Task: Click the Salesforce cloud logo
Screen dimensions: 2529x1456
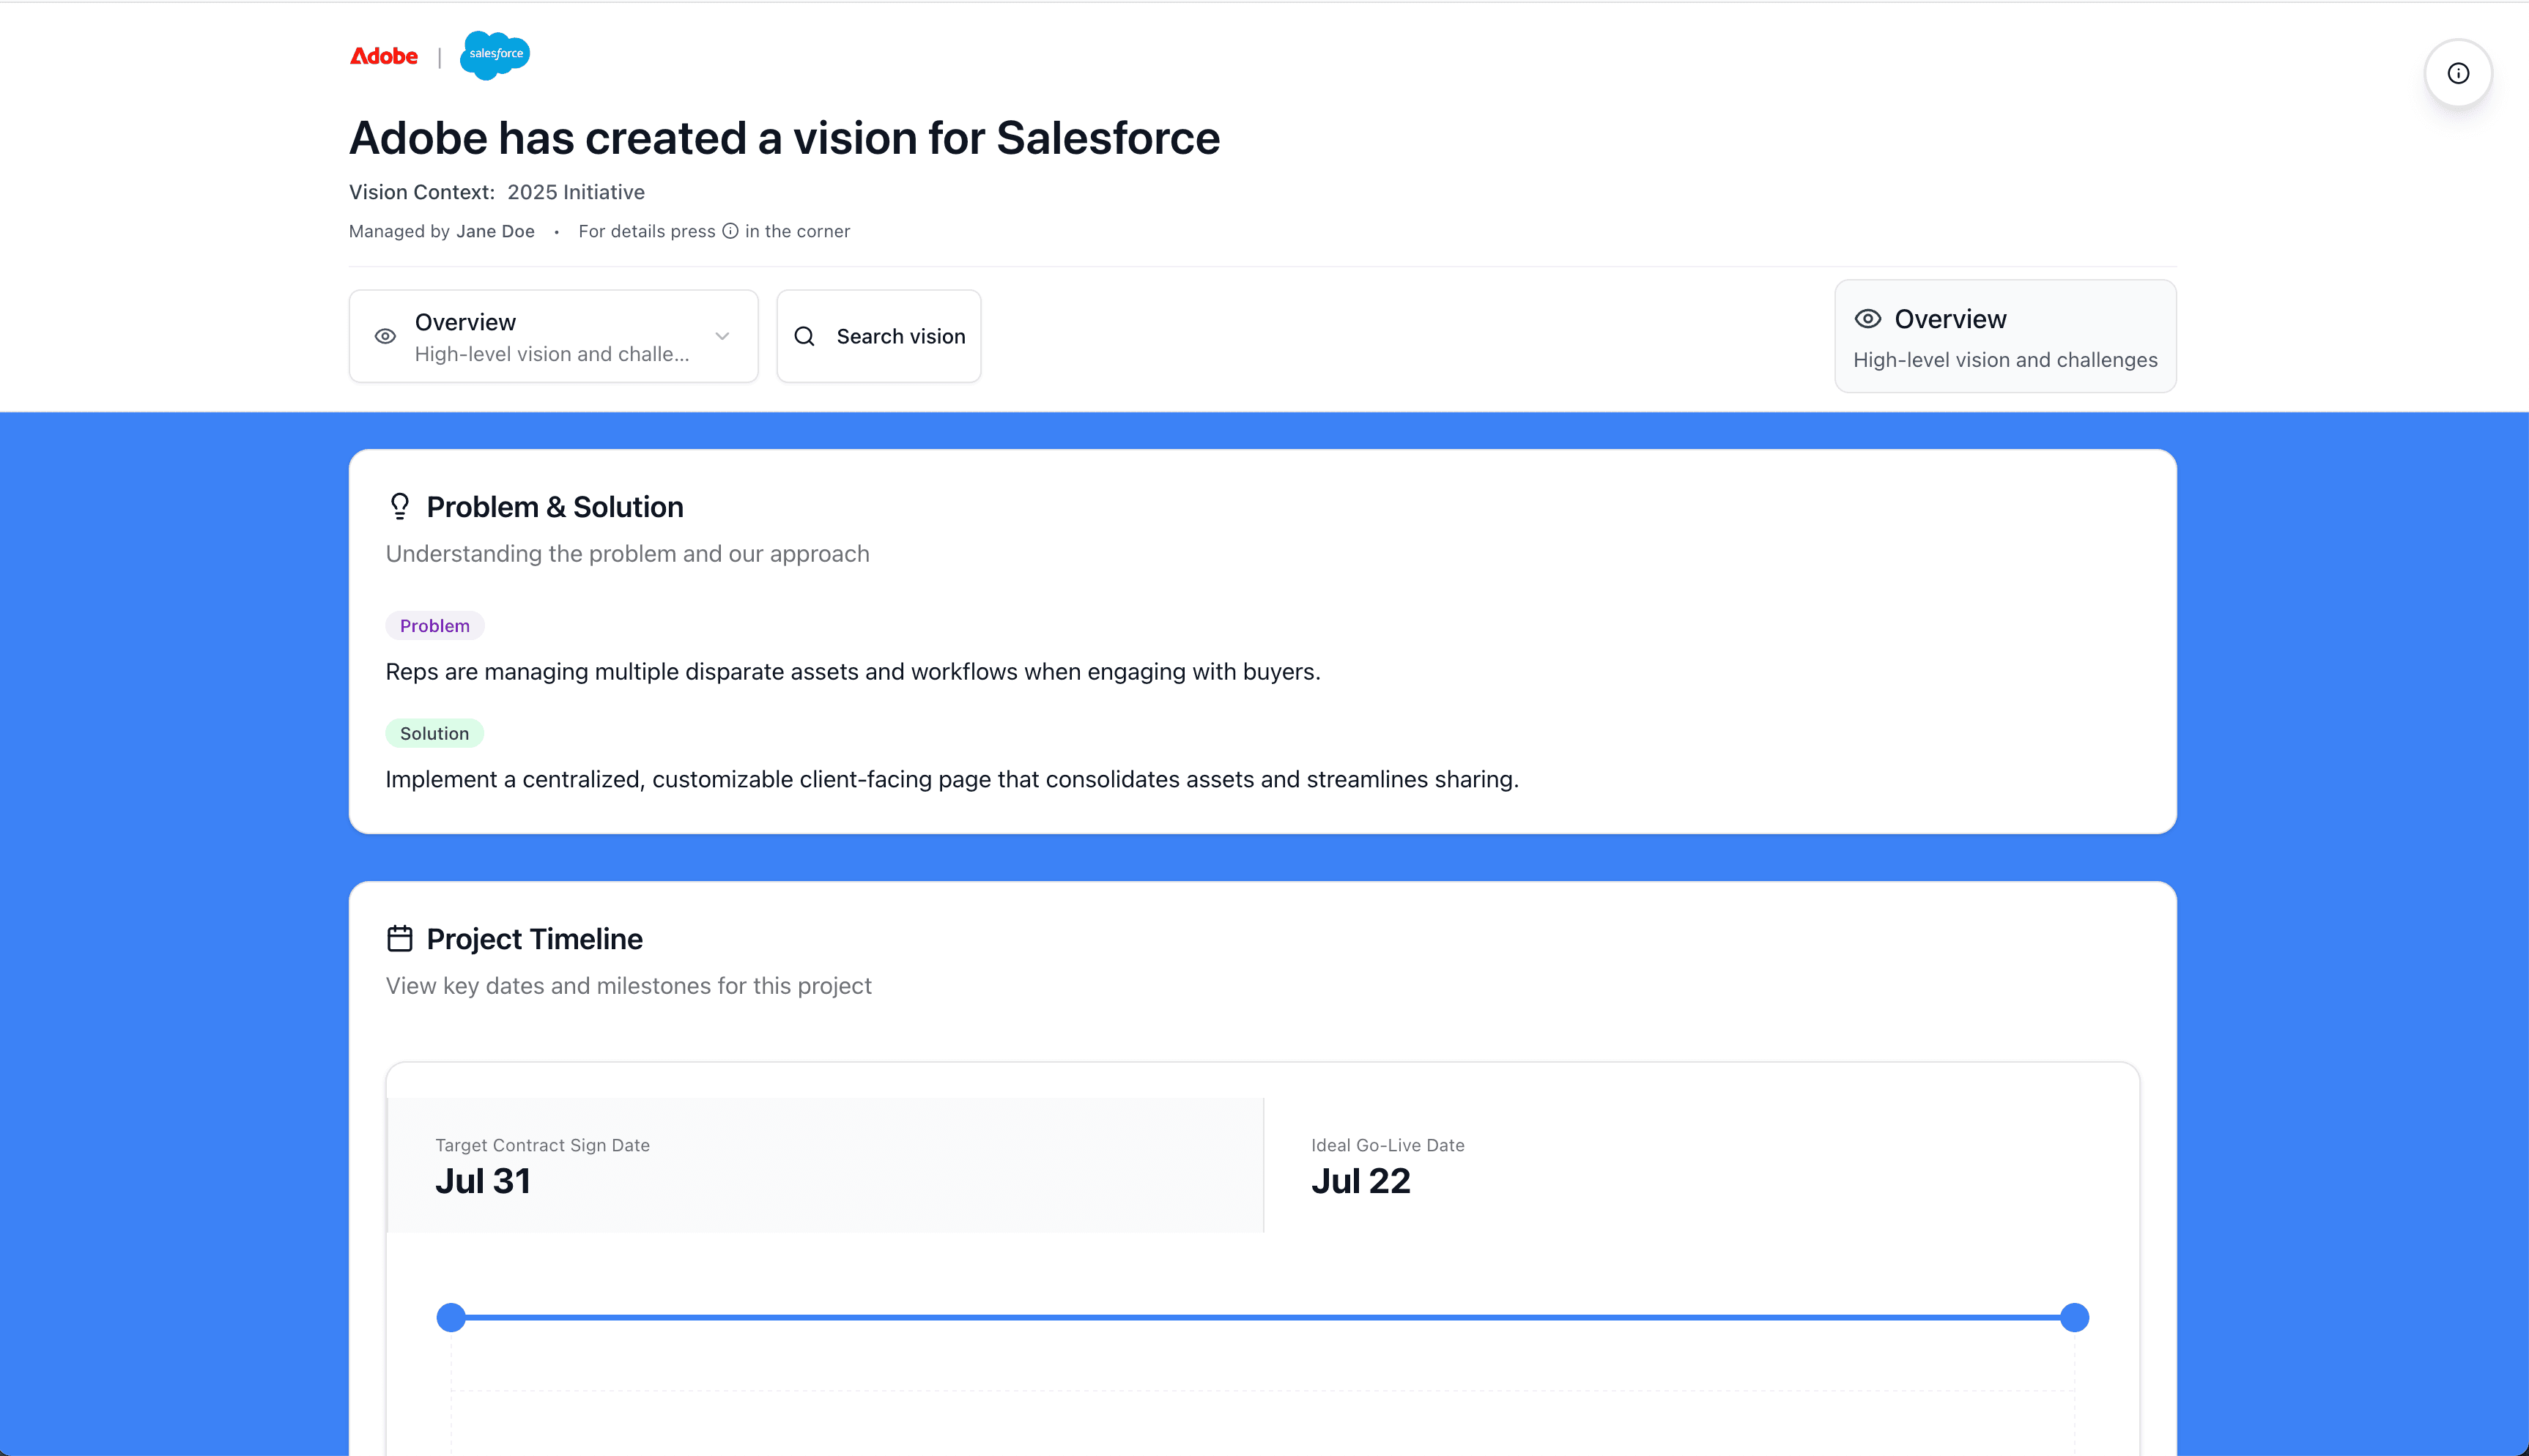Action: (x=495, y=55)
